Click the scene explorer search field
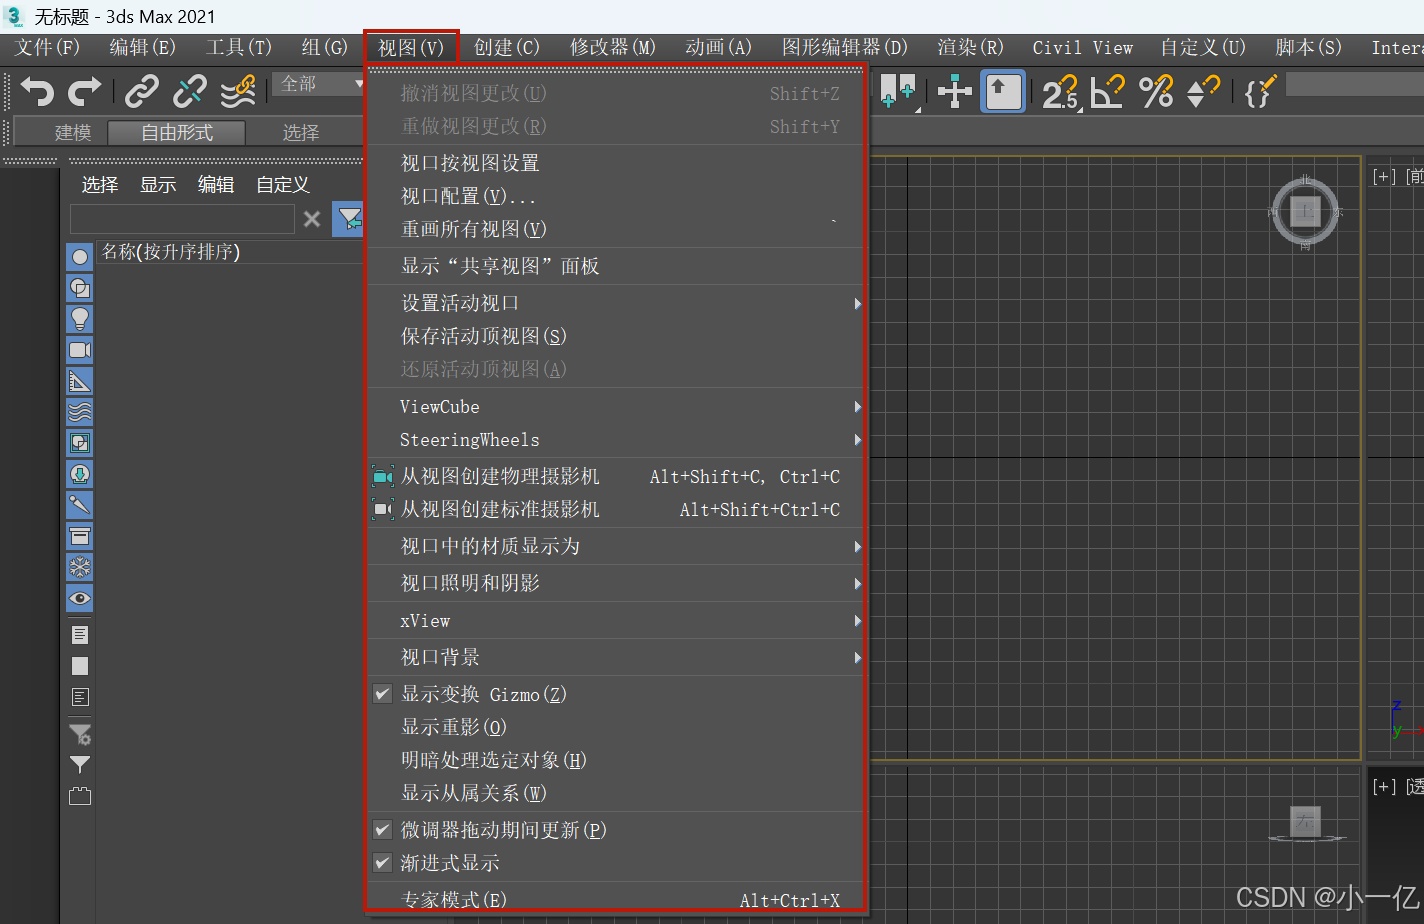The image size is (1424, 924). pyautogui.click(x=183, y=219)
